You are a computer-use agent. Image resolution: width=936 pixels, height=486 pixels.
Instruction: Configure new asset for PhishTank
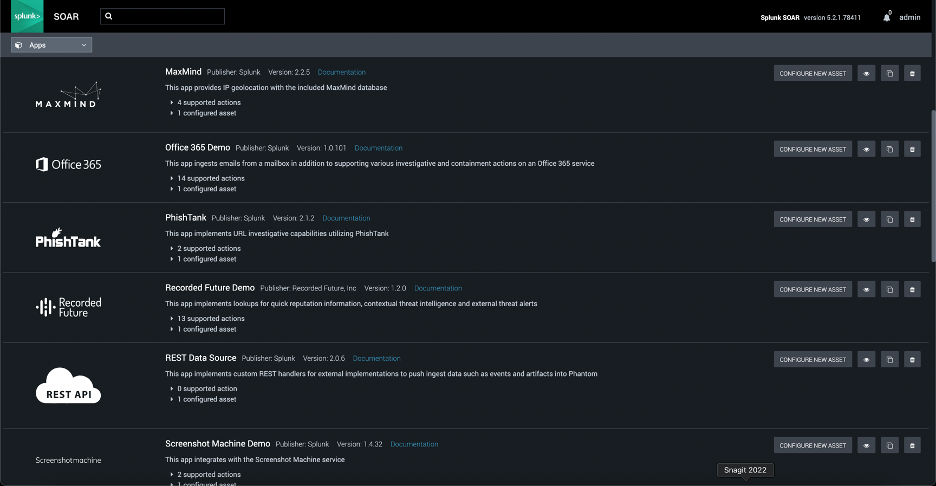pos(812,219)
